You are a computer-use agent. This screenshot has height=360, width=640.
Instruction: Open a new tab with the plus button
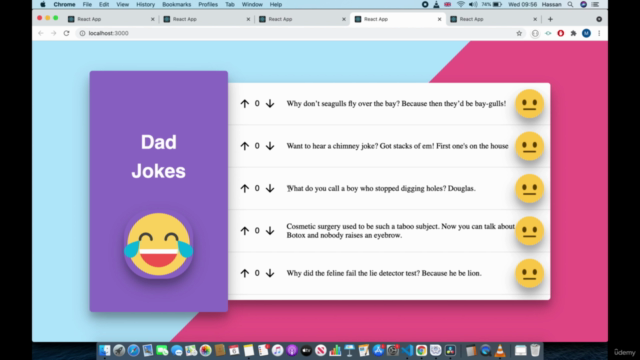click(550, 19)
